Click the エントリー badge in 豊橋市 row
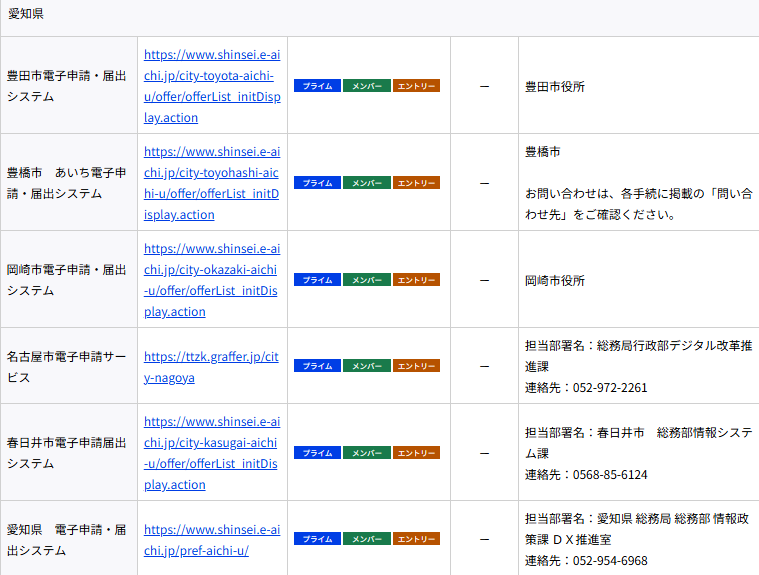Image resolution: width=759 pixels, height=575 pixels. [x=416, y=183]
